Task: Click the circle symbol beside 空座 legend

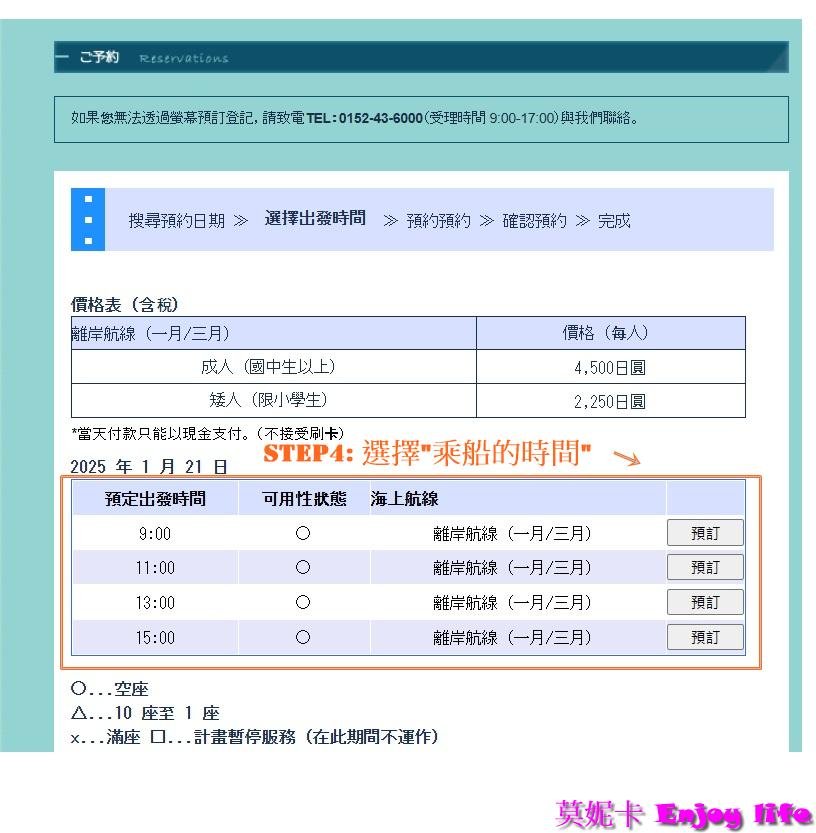Action: click(x=79, y=690)
